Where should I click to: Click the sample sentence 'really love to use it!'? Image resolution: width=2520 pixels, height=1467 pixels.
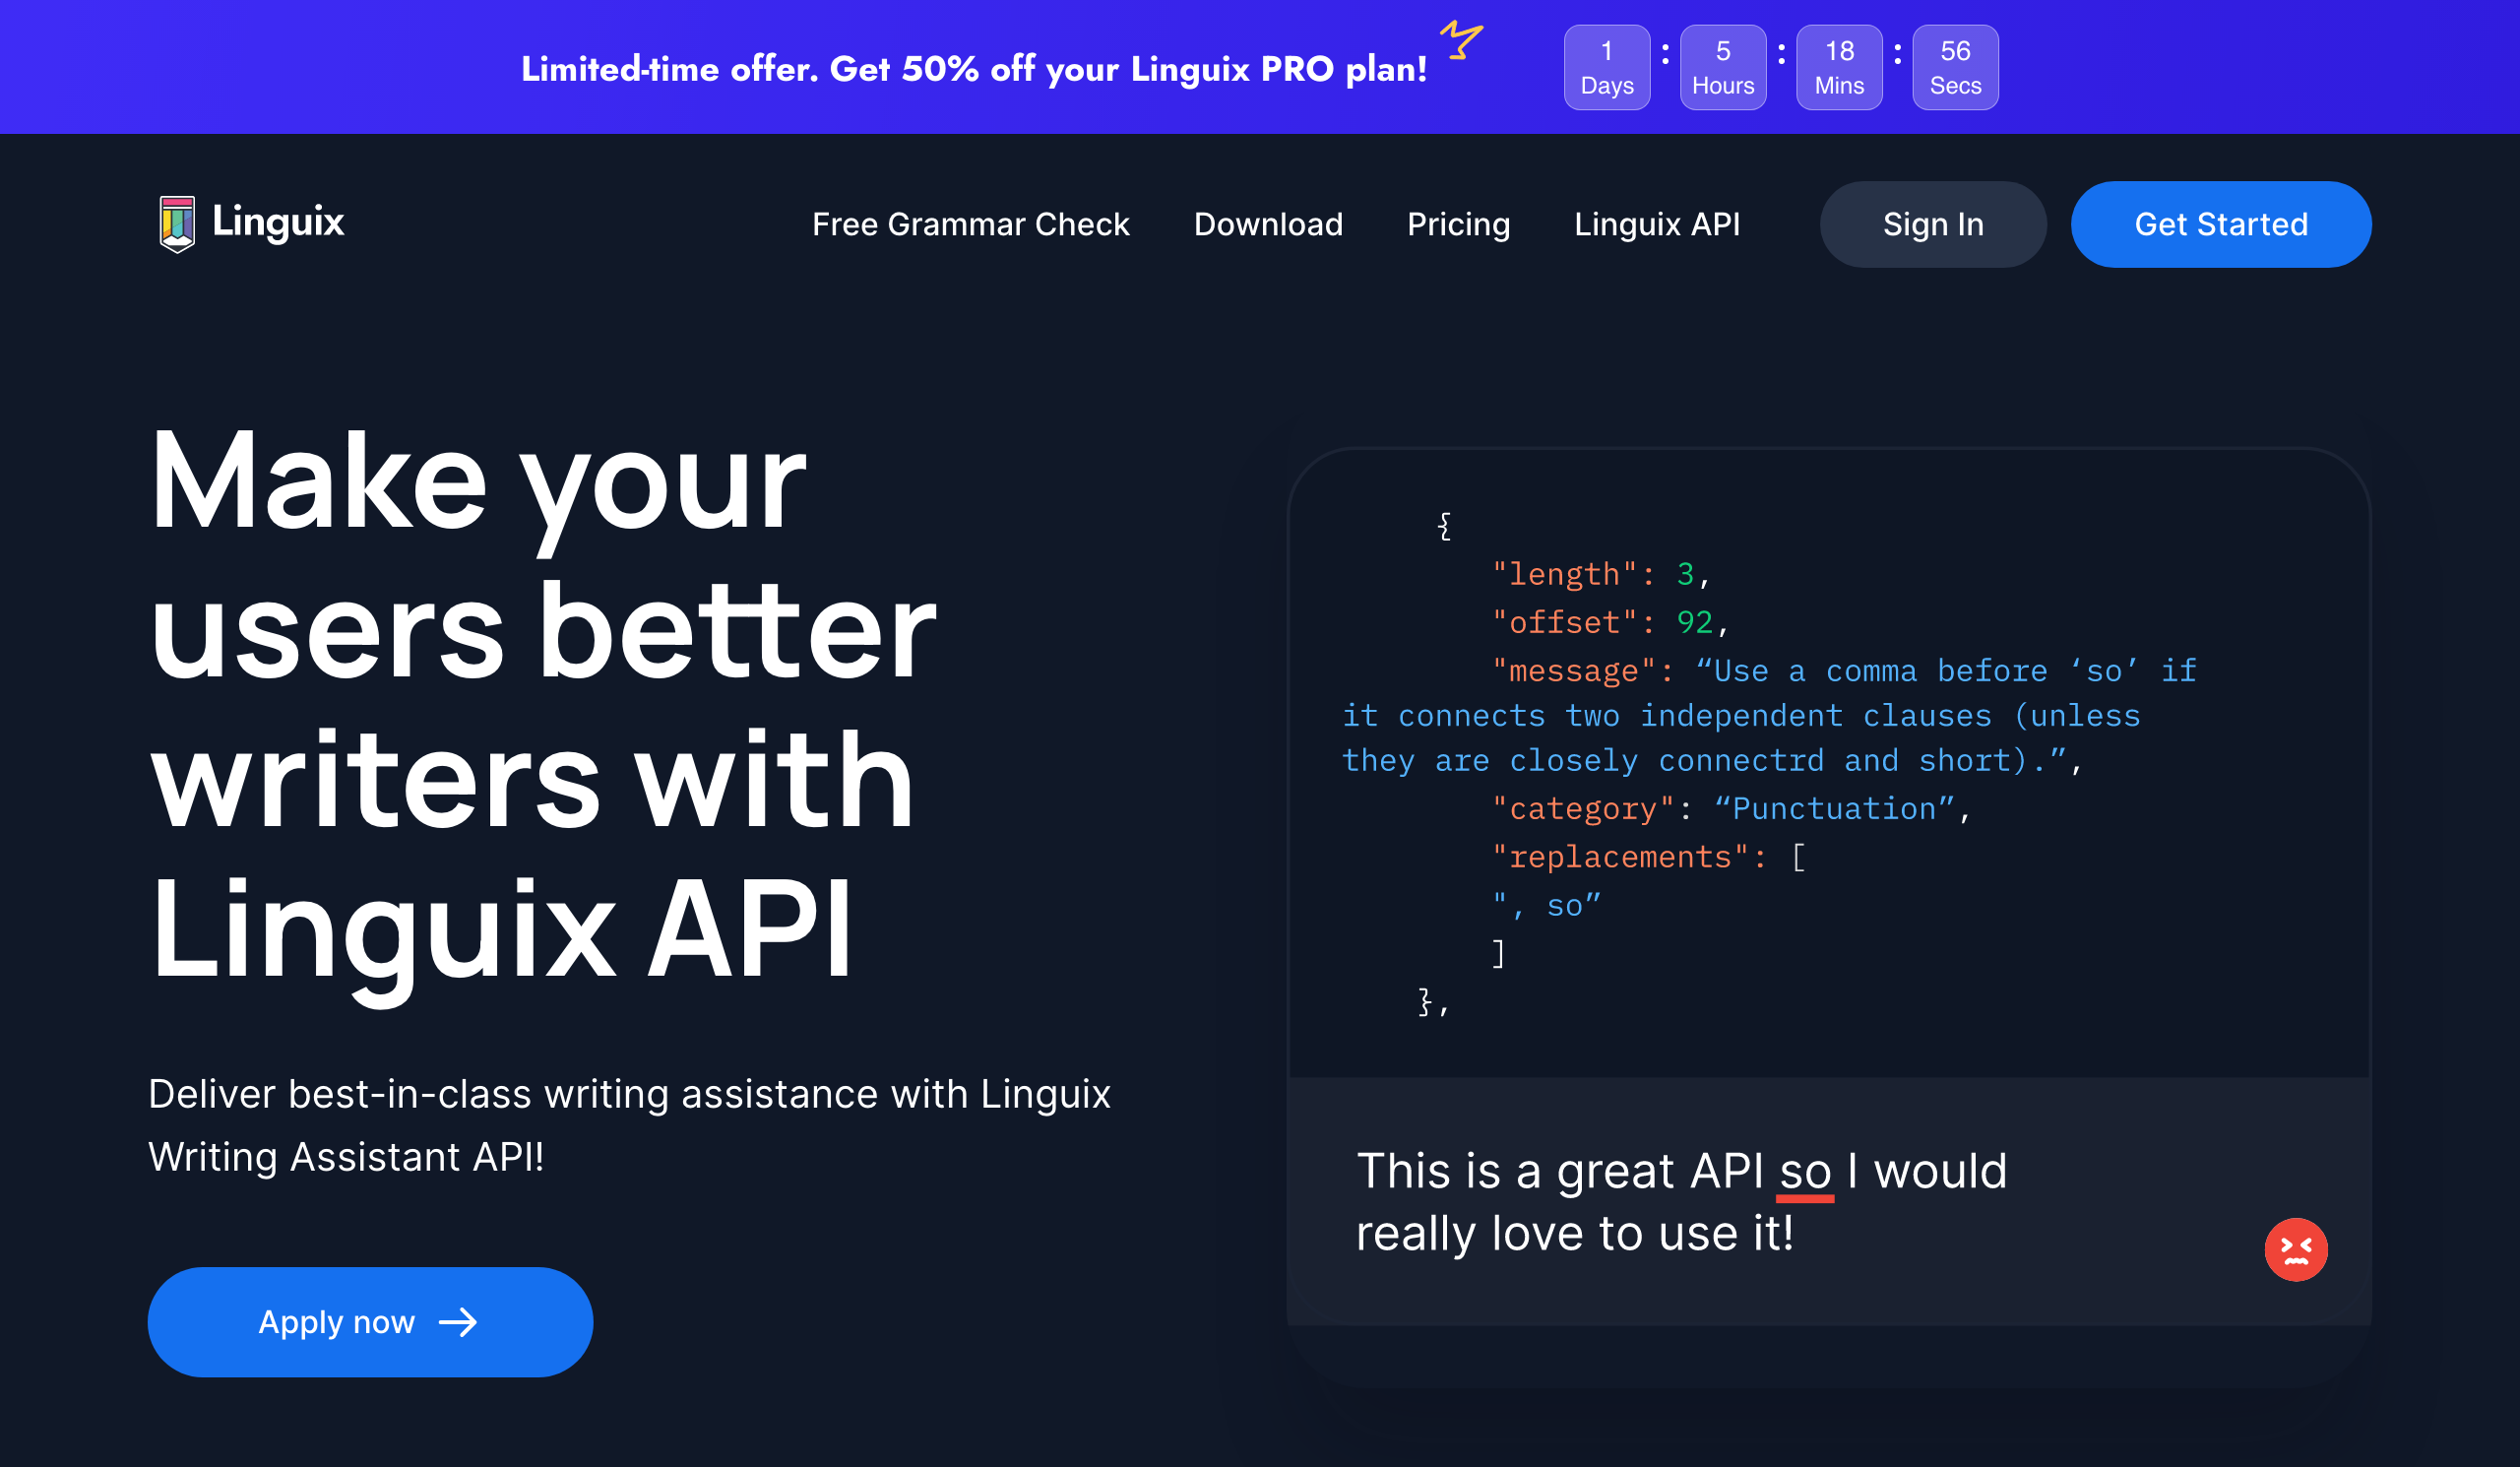click(1574, 1233)
